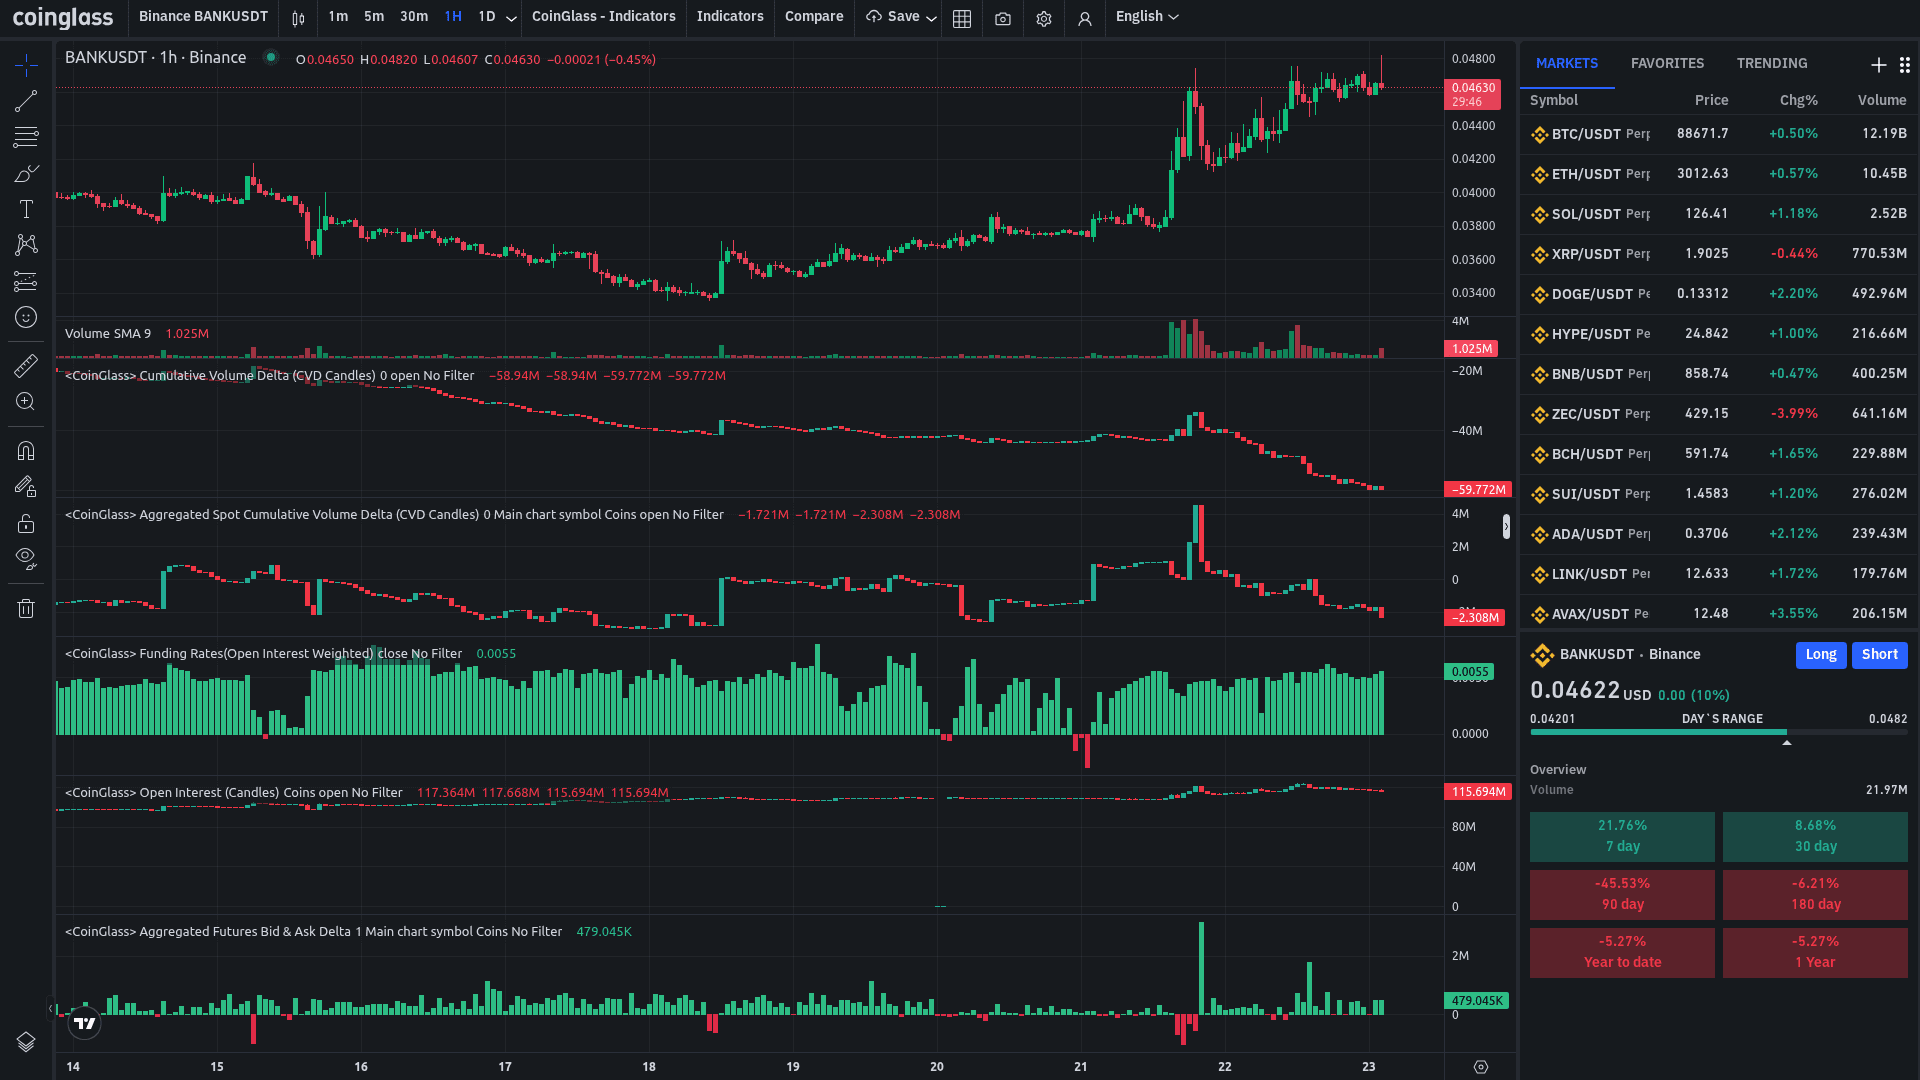Select the trend line drawing tool
The image size is (1920, 1080).
[26, 101]
